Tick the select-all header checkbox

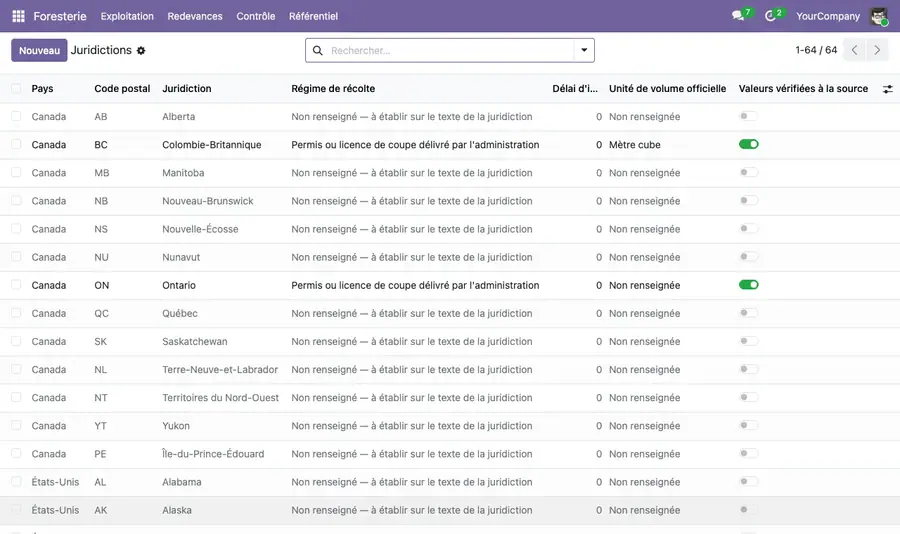tap(16, 88)
